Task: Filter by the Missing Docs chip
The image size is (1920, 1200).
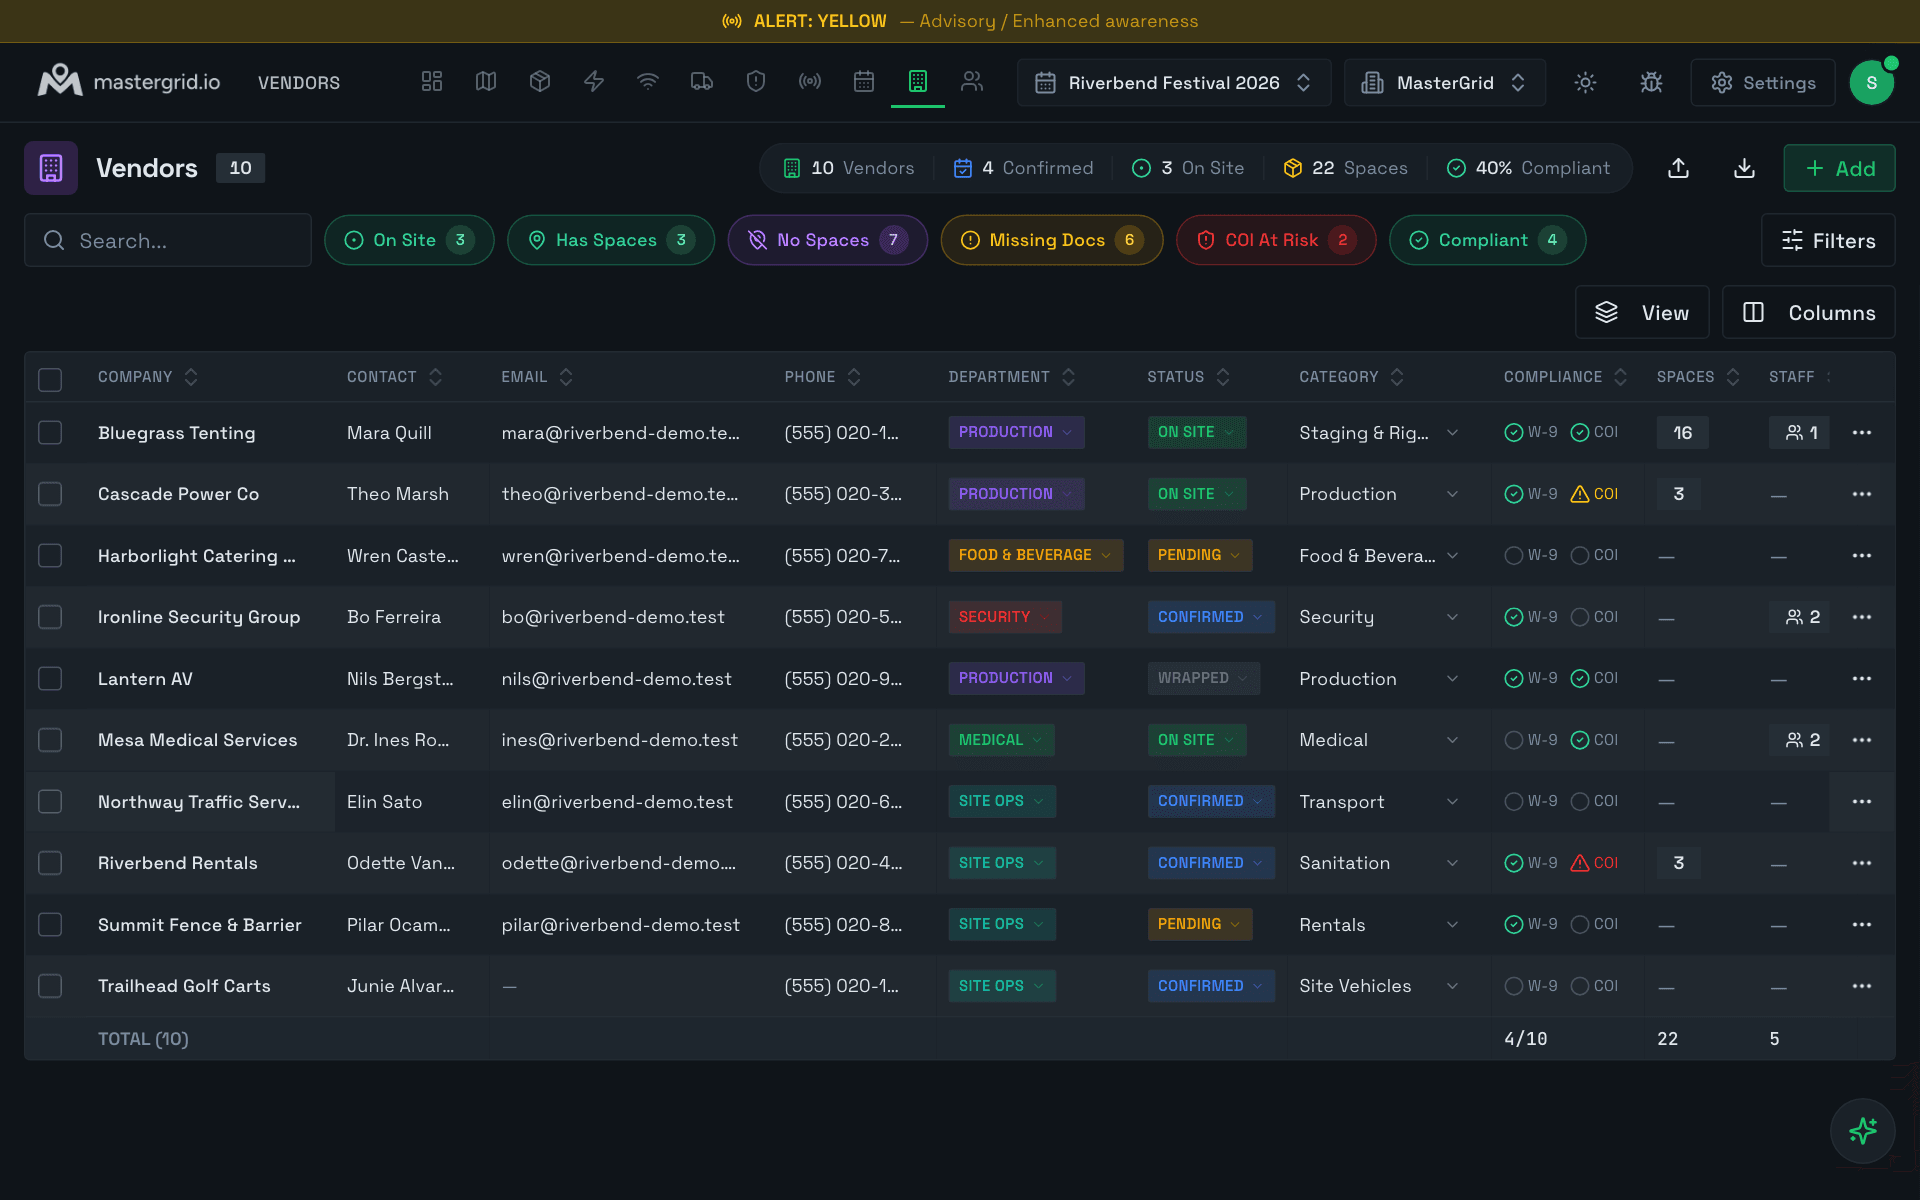Action: click(x=1051, y=240)
